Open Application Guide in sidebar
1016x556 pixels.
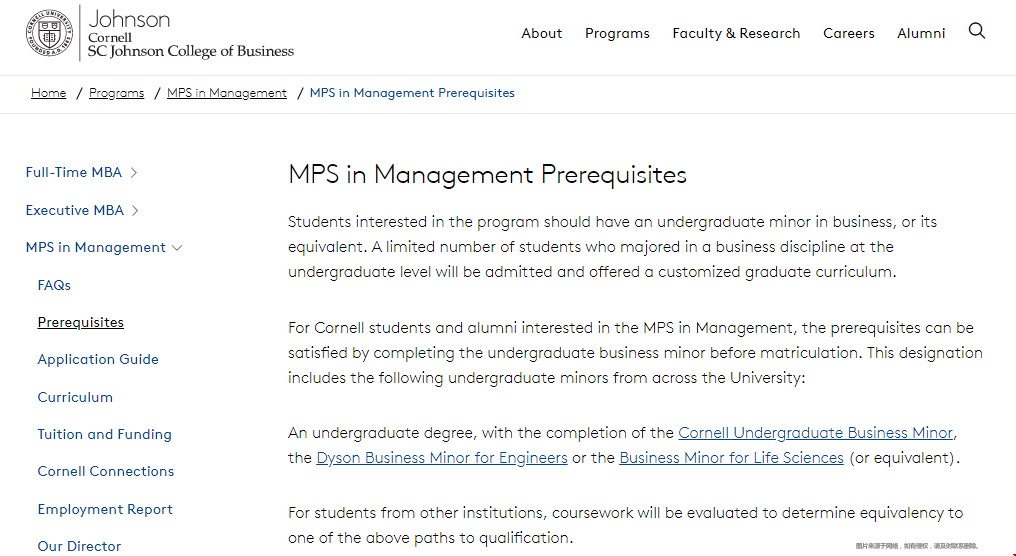98,360
